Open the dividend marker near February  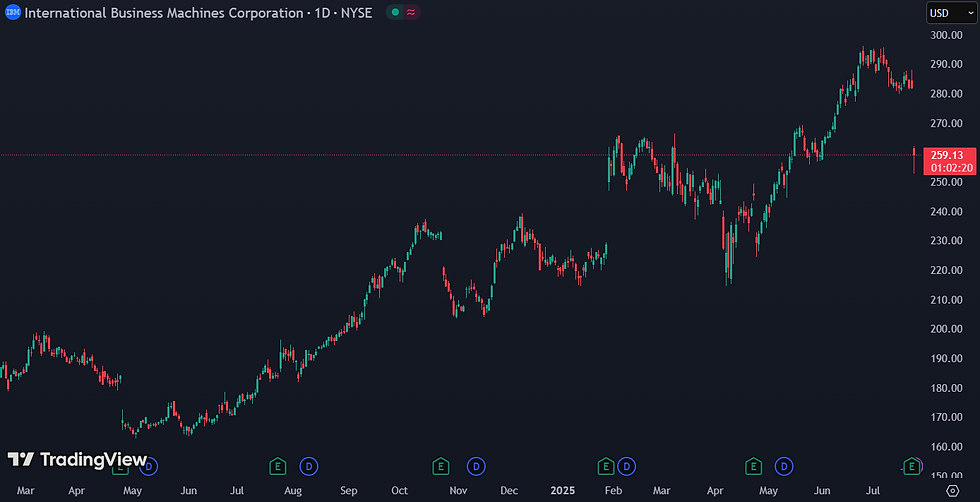[x=627, y=466]
